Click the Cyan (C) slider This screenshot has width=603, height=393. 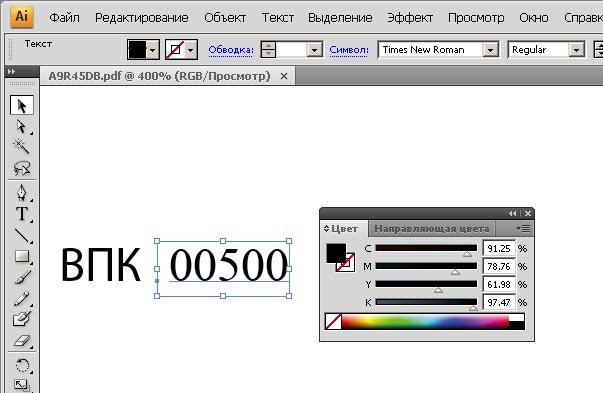click(x=426, y=248)
